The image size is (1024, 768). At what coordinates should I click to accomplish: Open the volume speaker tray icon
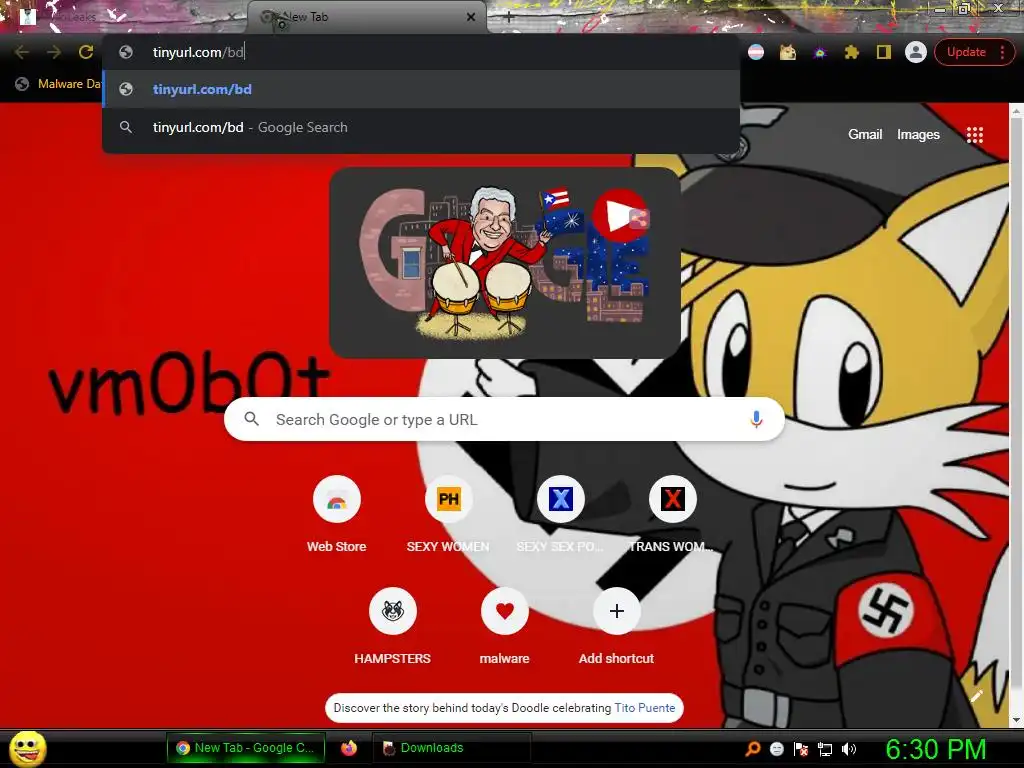pos(849,749)
